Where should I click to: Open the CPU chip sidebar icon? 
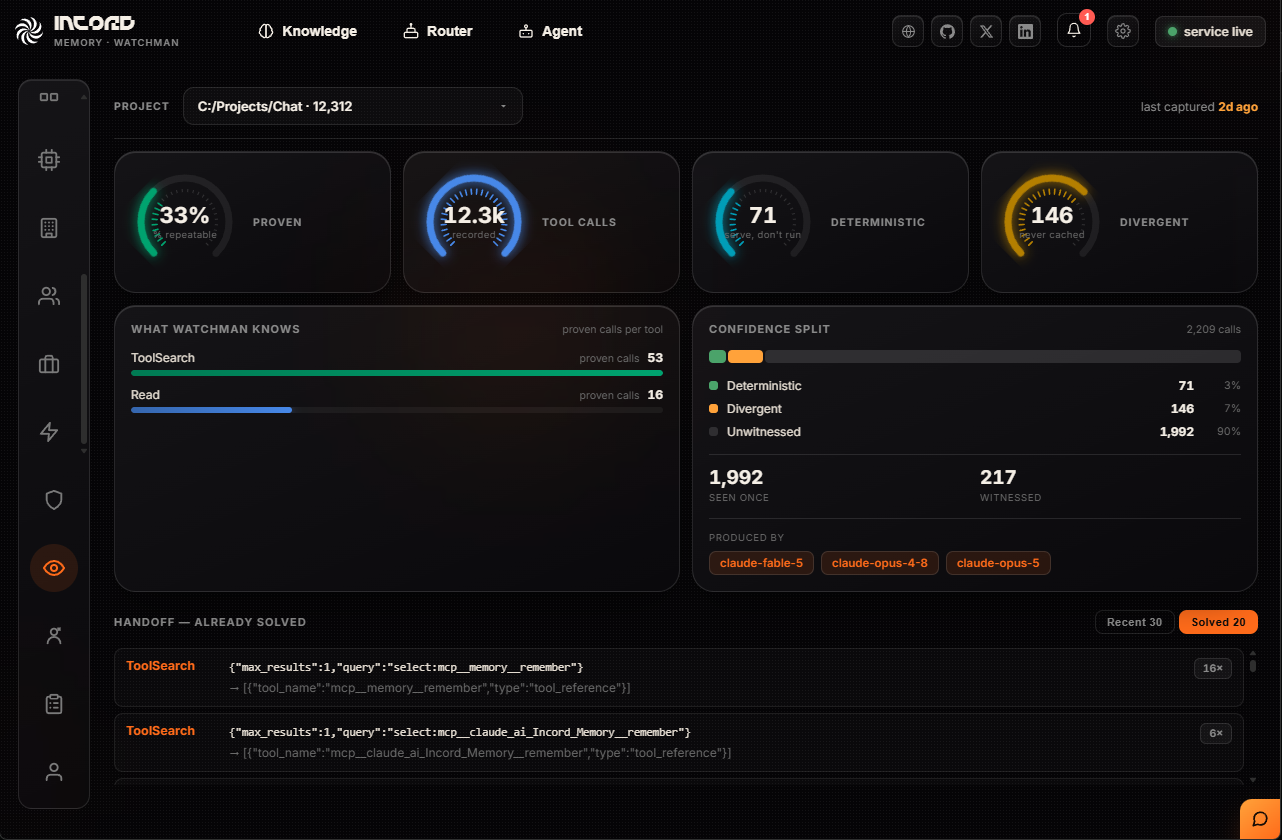[x=49, y=160]
